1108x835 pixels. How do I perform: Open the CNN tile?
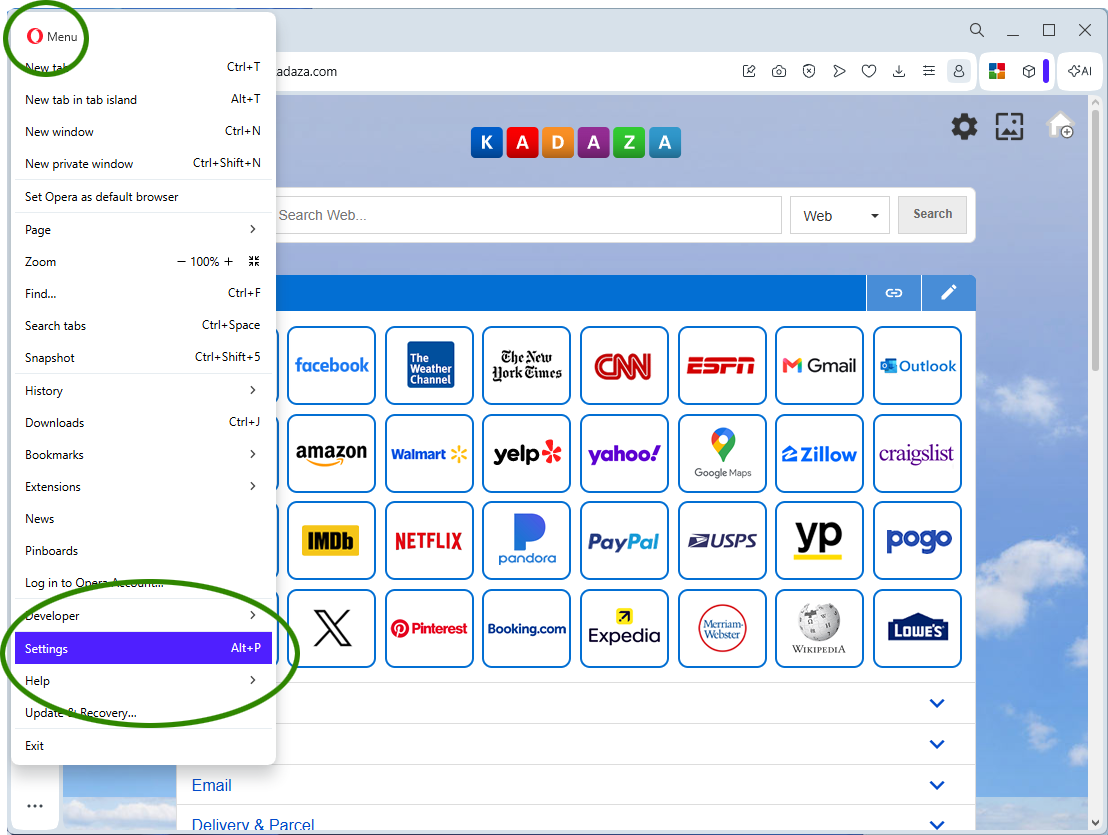[624, 365]
